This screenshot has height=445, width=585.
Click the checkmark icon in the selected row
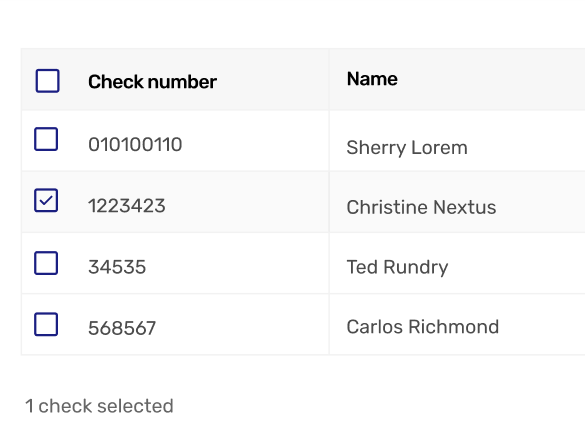(46, 201)
